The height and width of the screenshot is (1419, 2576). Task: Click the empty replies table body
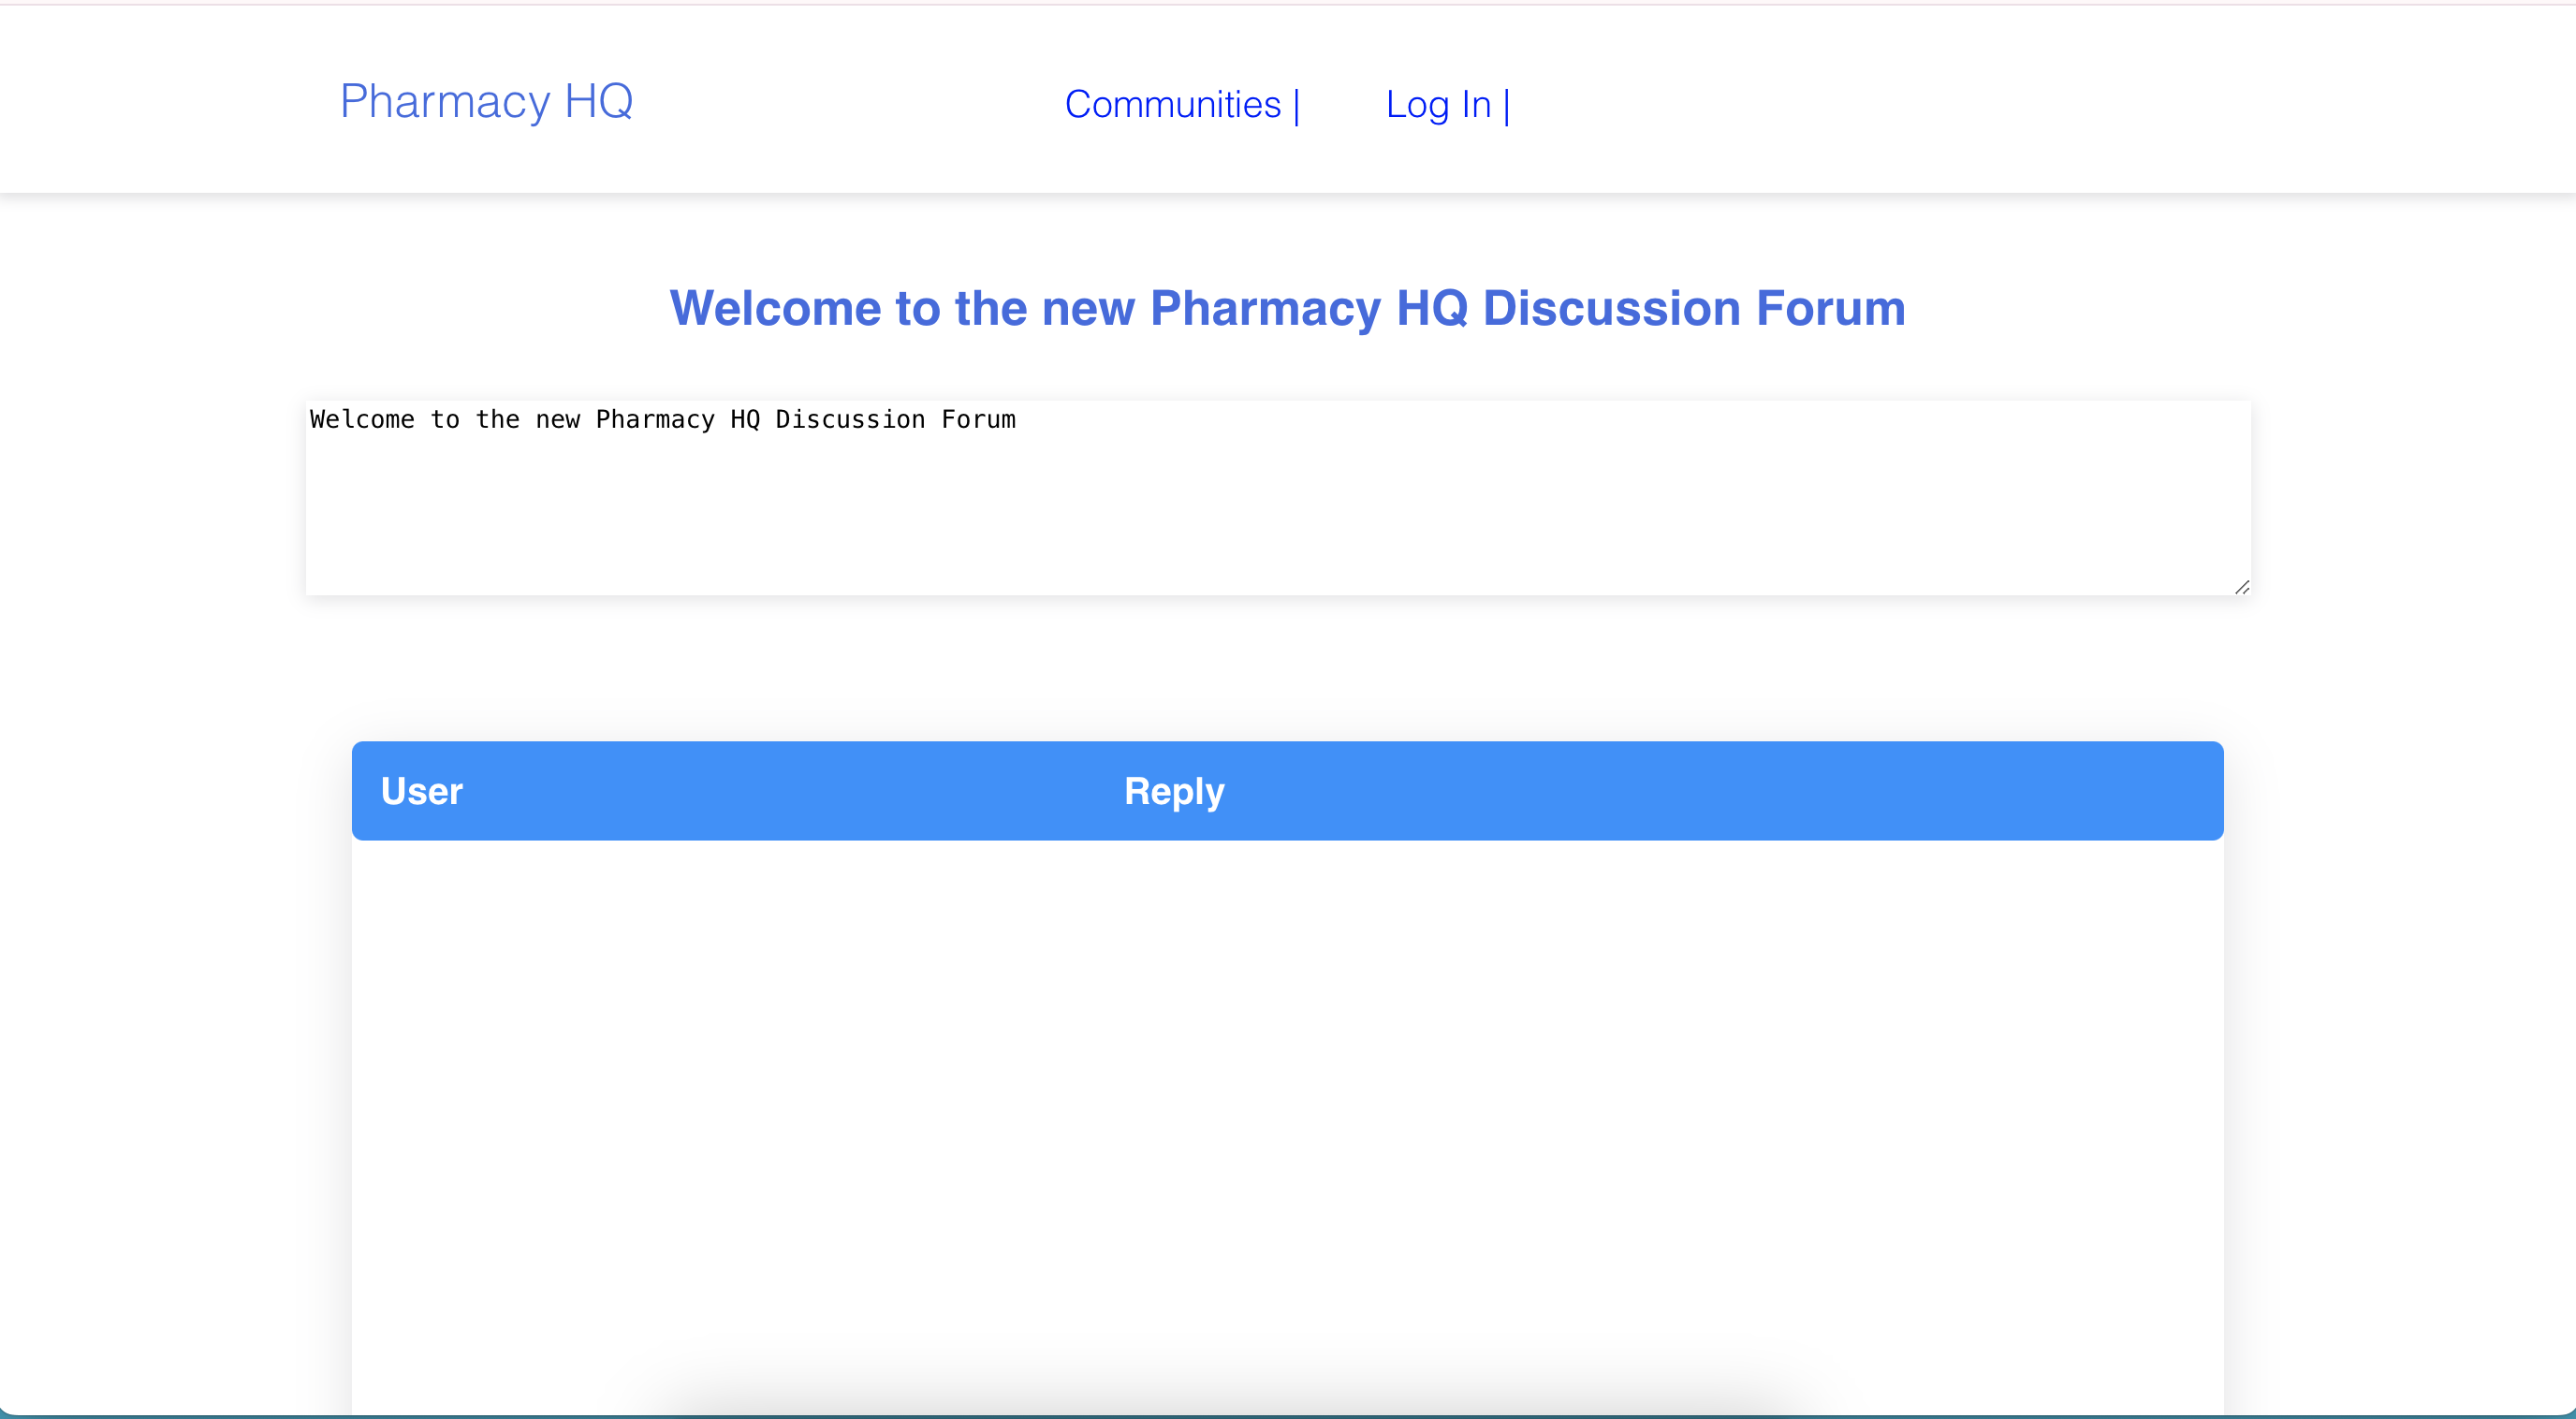(1287, 1100)
